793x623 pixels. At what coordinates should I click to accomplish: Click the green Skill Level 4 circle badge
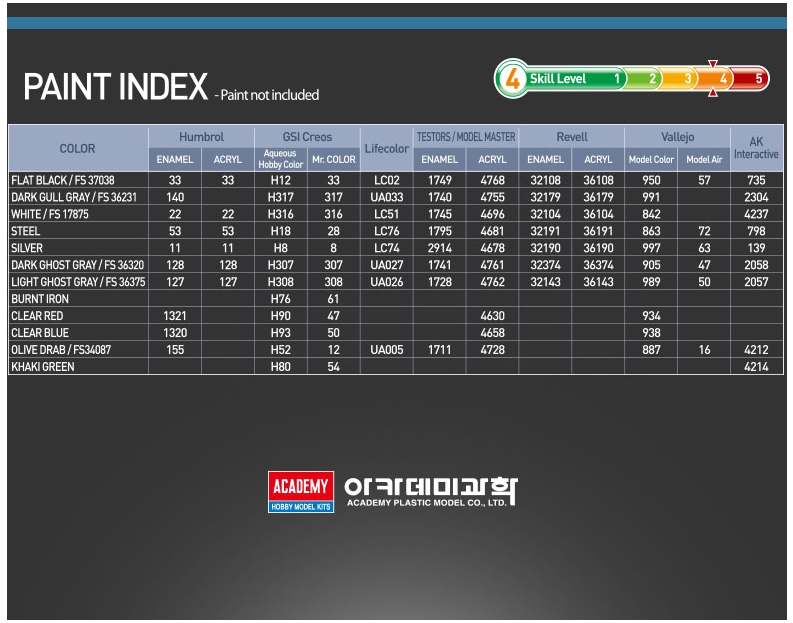512,79
